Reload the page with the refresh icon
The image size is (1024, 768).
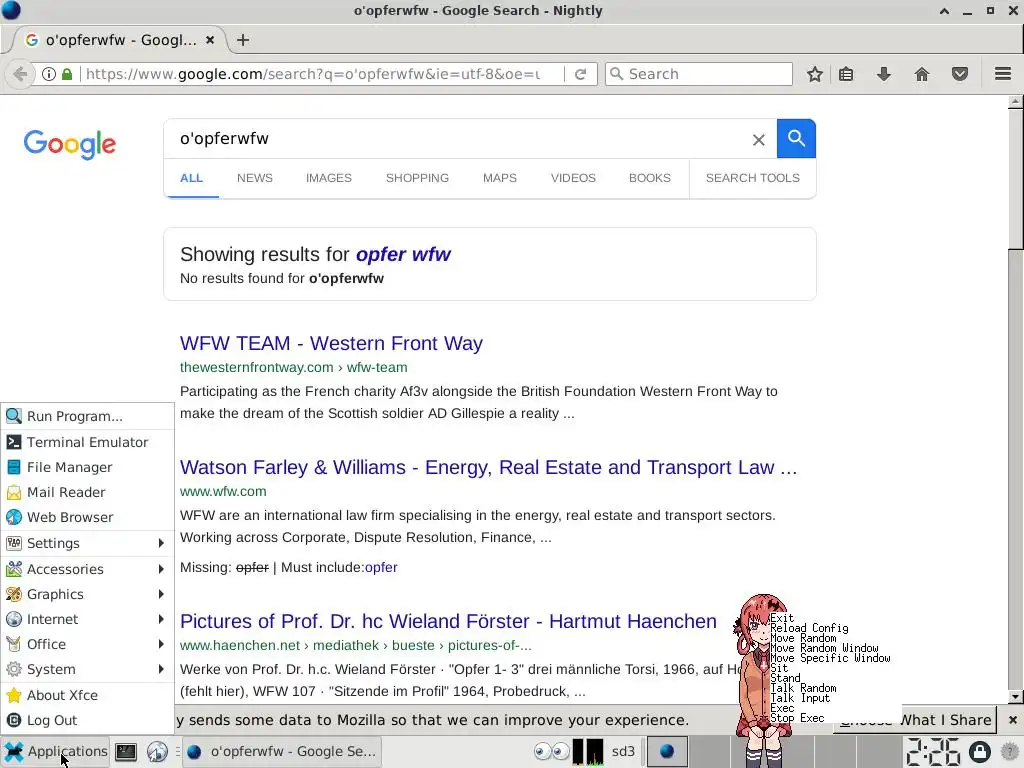[x=580, y=74]
